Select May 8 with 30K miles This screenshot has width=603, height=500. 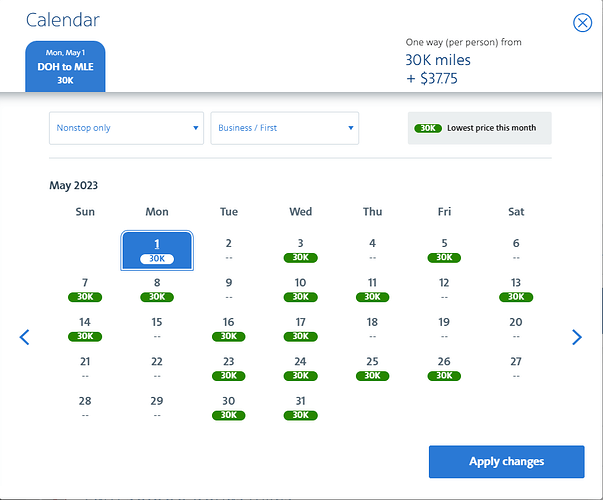coord(157,289)
